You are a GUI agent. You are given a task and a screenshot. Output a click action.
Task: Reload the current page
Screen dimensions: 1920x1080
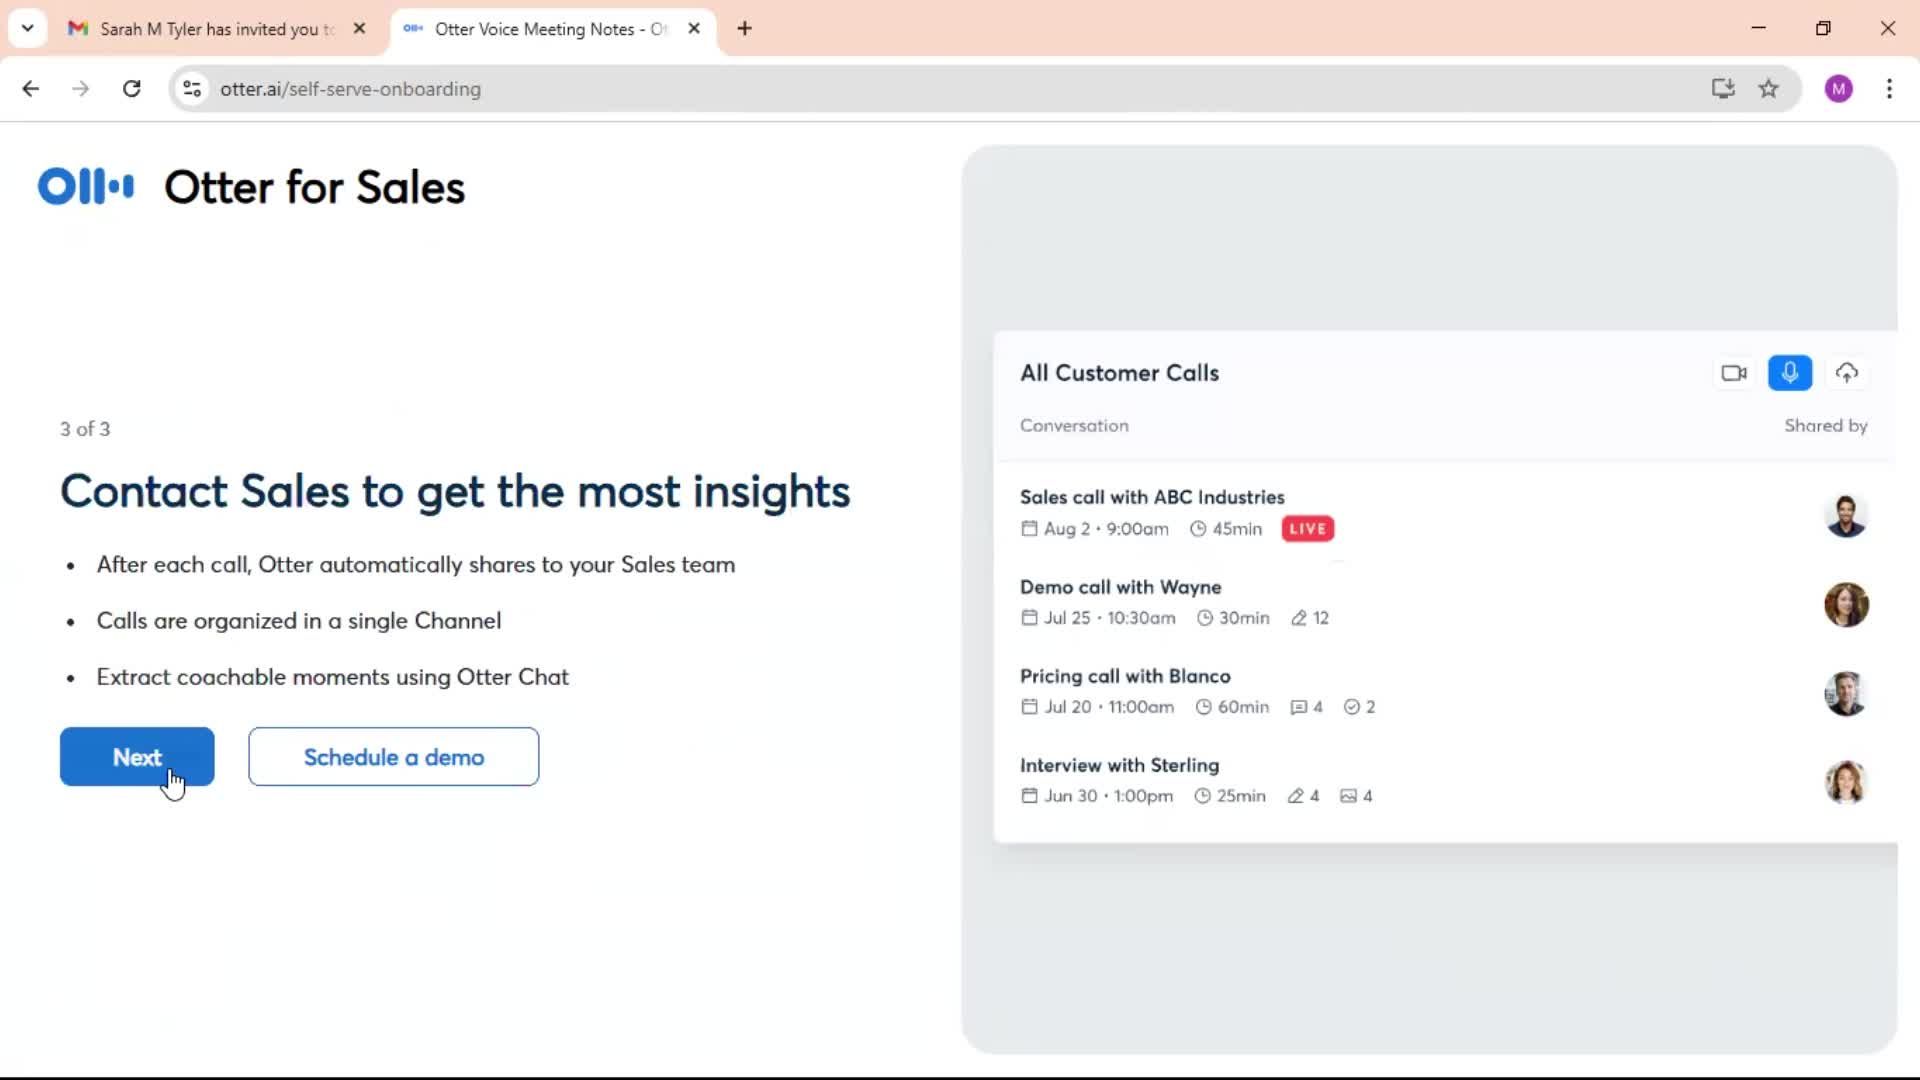point(131,89)
